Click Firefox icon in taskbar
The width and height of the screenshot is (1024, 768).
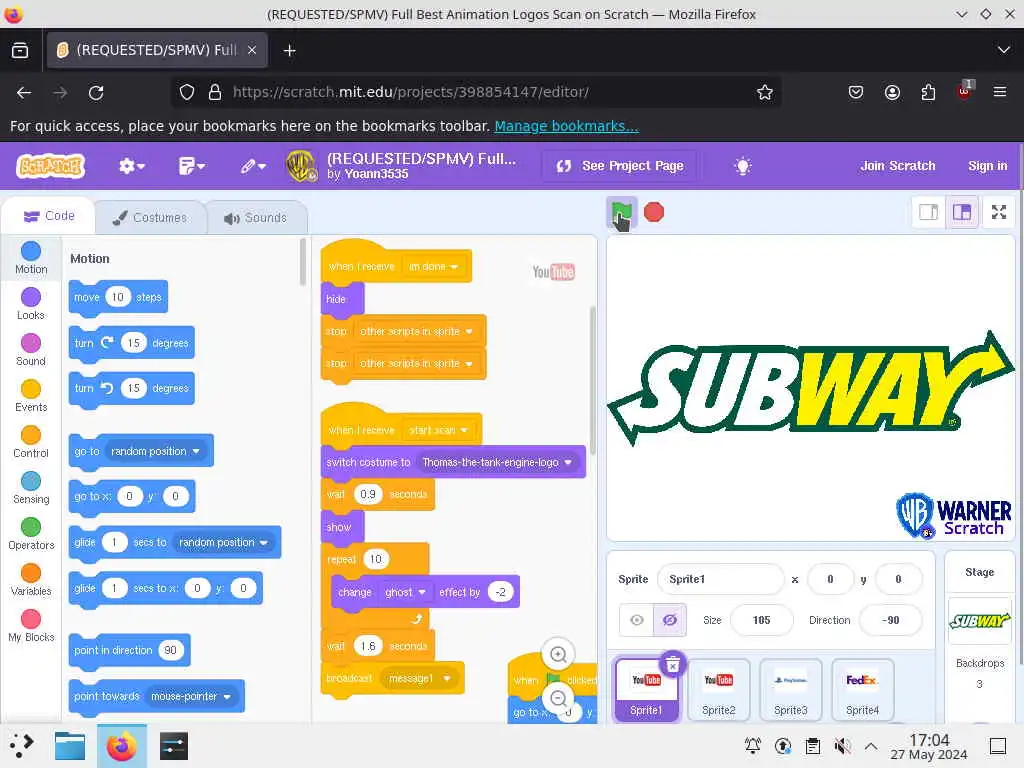point(121,746)
